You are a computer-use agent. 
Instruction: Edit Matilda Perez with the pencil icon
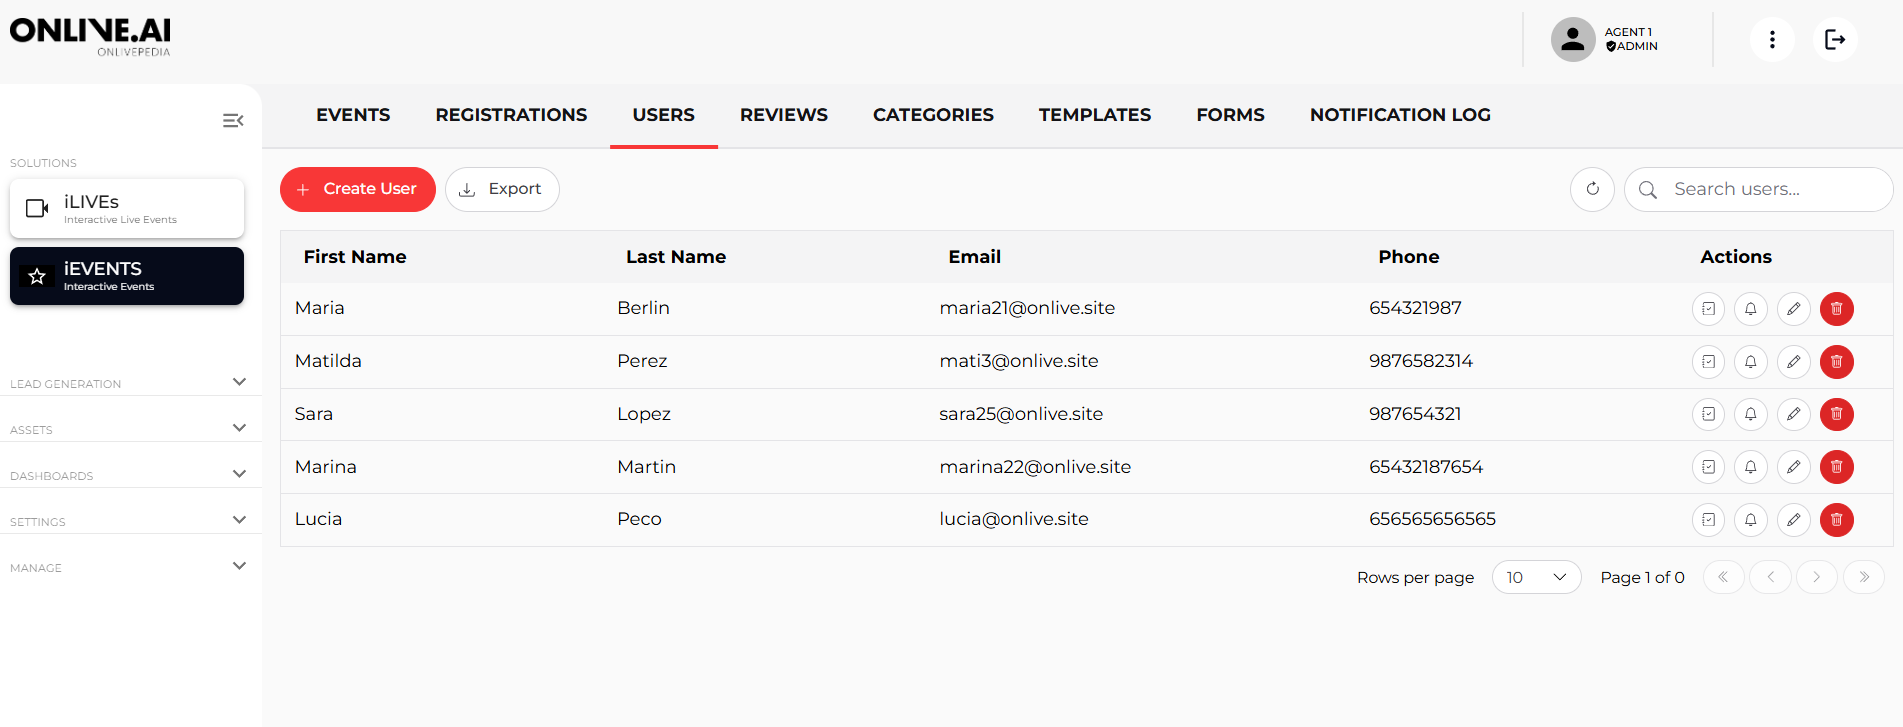point(1793,362)
